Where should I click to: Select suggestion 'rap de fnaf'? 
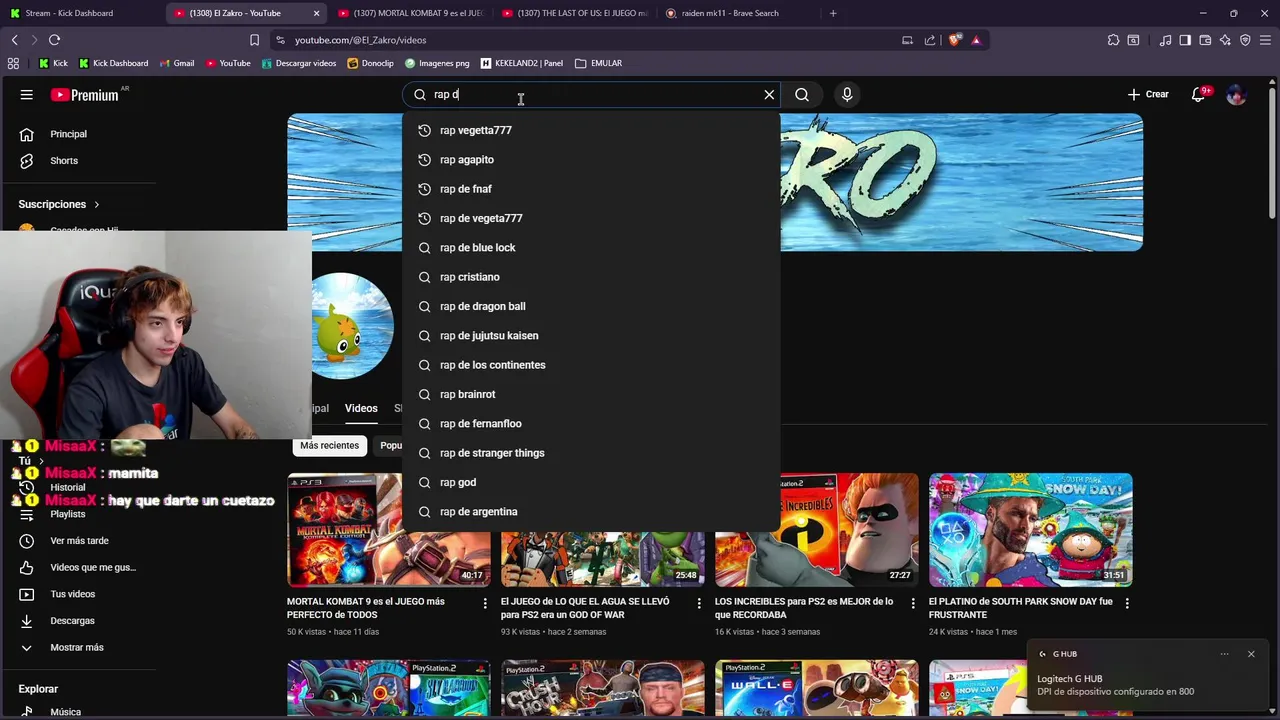pos(591,189)
